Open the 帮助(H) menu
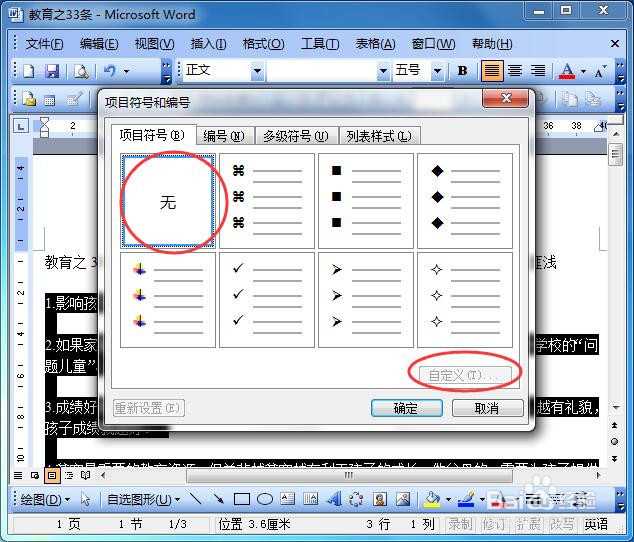Screen dimensions: 634x542 coord(492,44)
